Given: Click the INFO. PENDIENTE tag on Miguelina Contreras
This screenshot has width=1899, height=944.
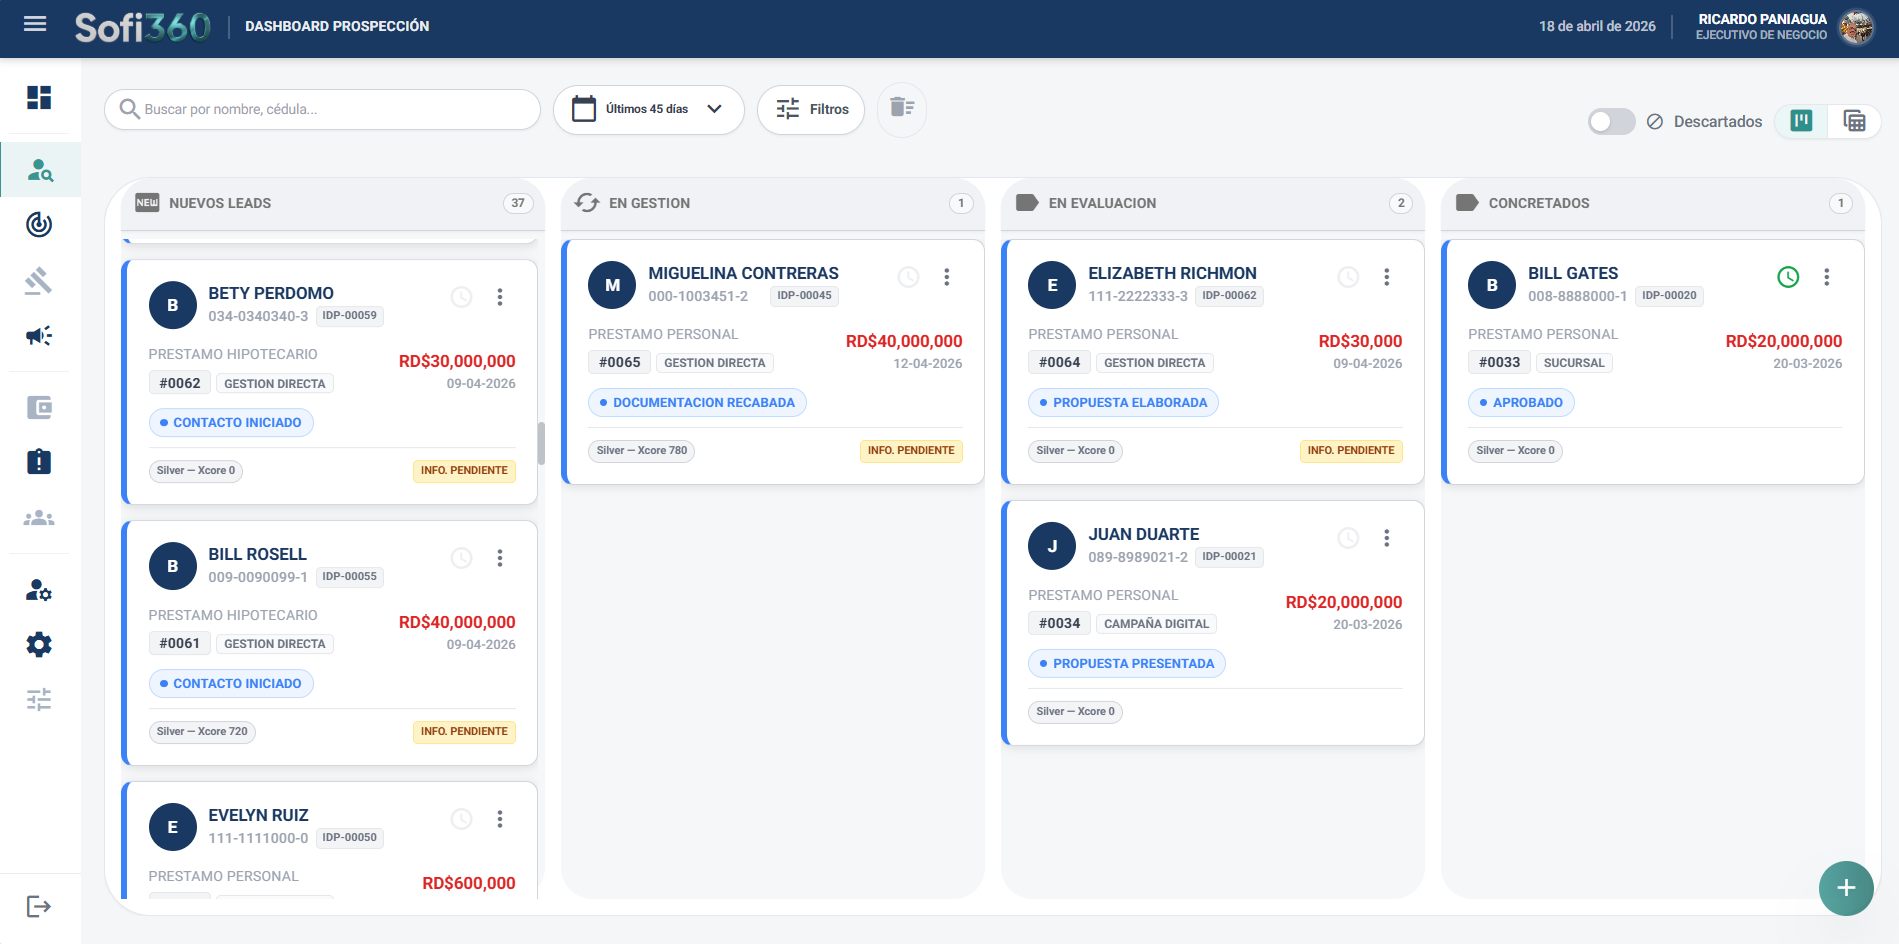Looking at the screenshot, I should click(911, 451).
